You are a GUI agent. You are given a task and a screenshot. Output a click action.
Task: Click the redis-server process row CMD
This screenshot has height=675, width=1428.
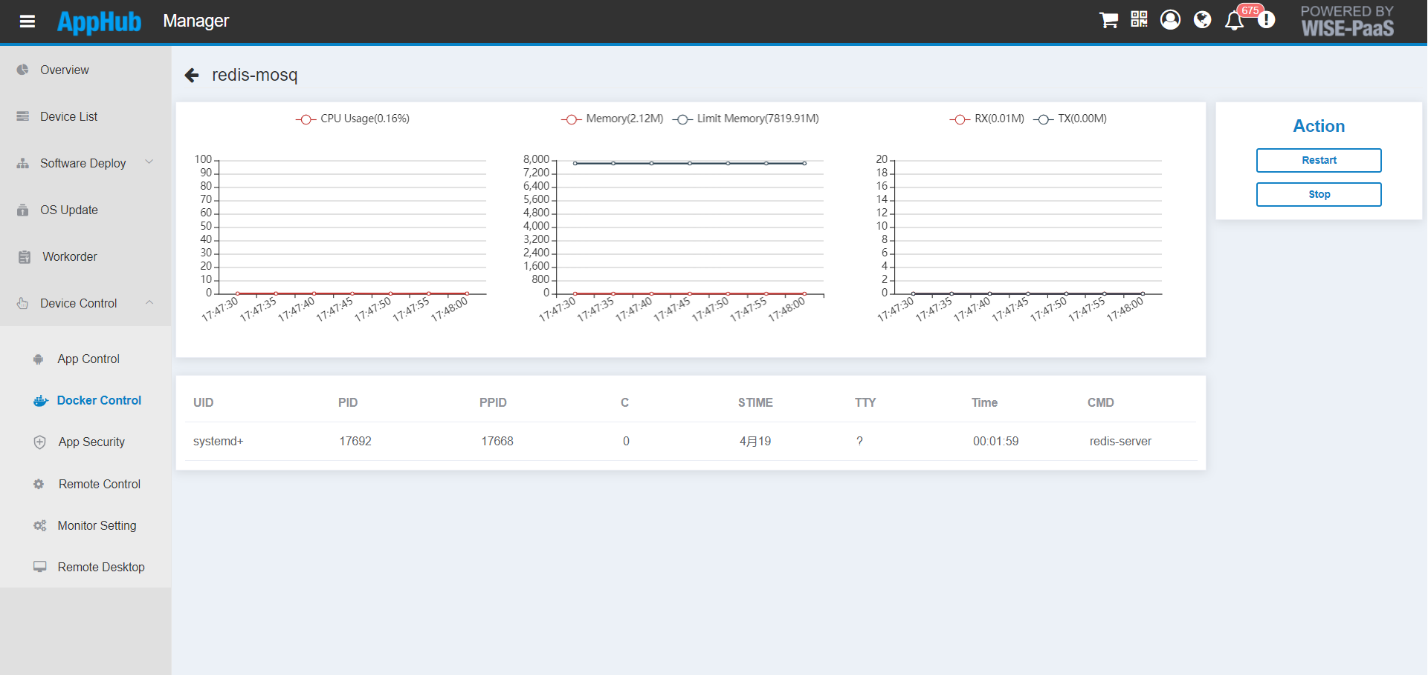[x=1120, y=441]
